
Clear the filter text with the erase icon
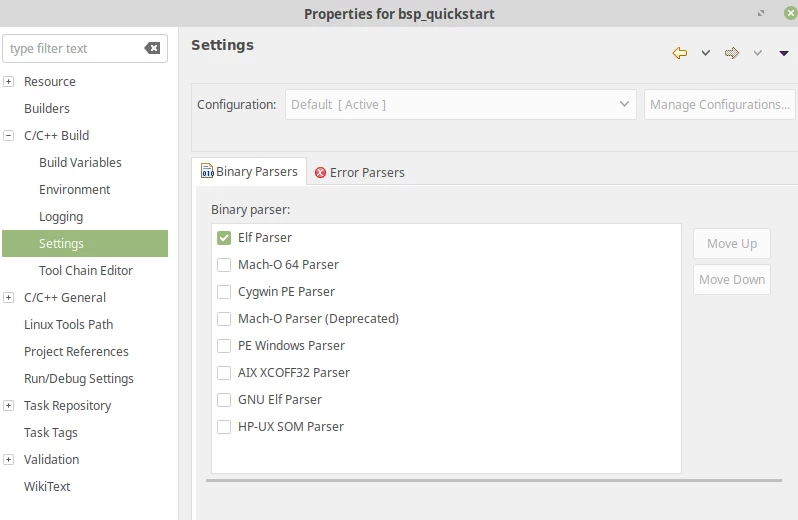point(152,48)
